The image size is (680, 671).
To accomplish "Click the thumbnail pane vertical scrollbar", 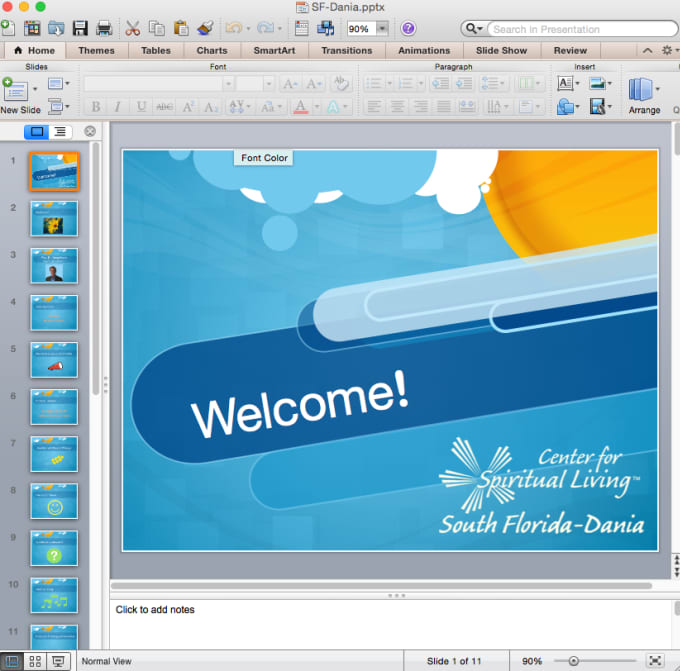I will pos(96,269).
